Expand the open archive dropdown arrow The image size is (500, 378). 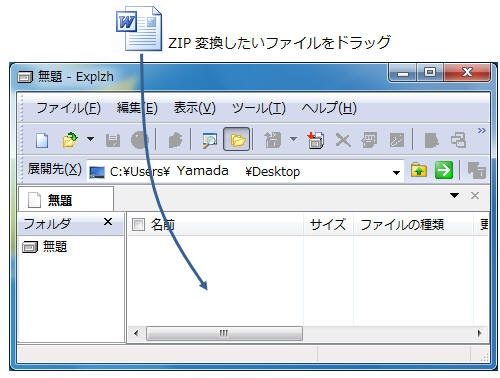coord(90,139)
